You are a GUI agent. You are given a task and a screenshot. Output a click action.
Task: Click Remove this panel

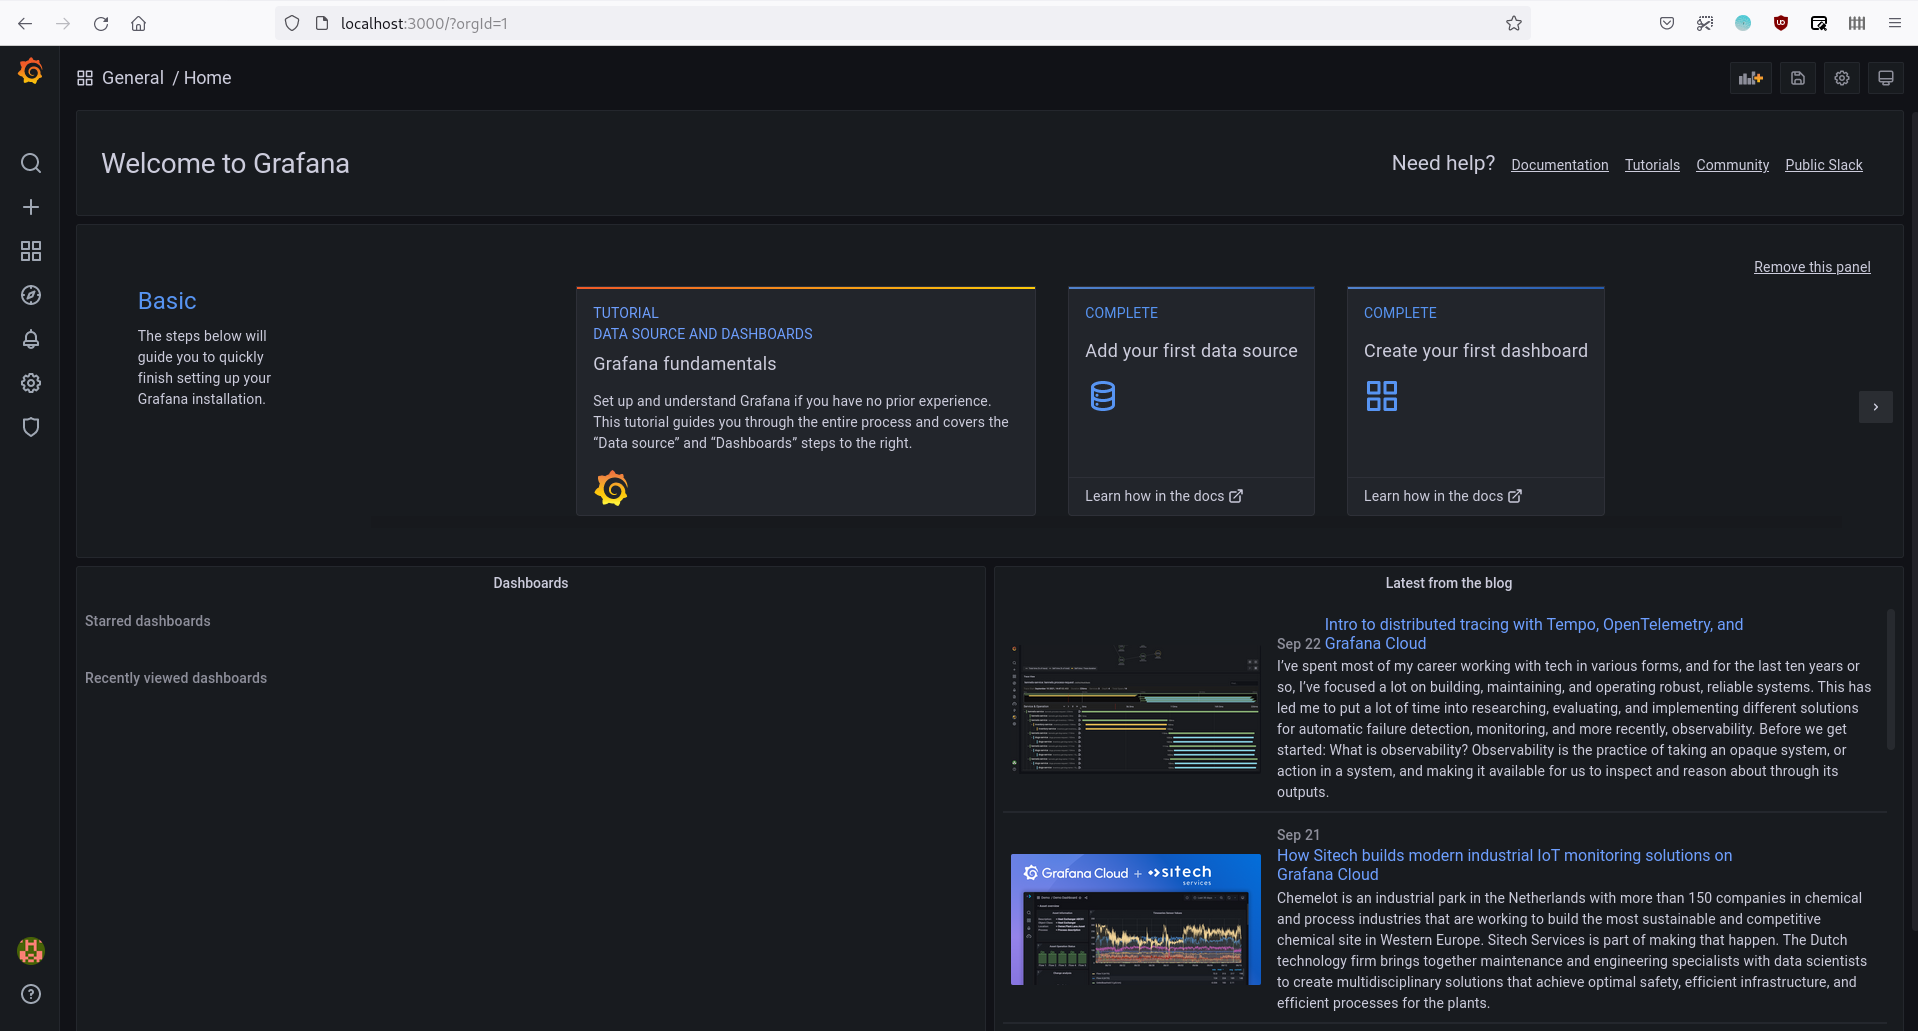point(1812,267)
